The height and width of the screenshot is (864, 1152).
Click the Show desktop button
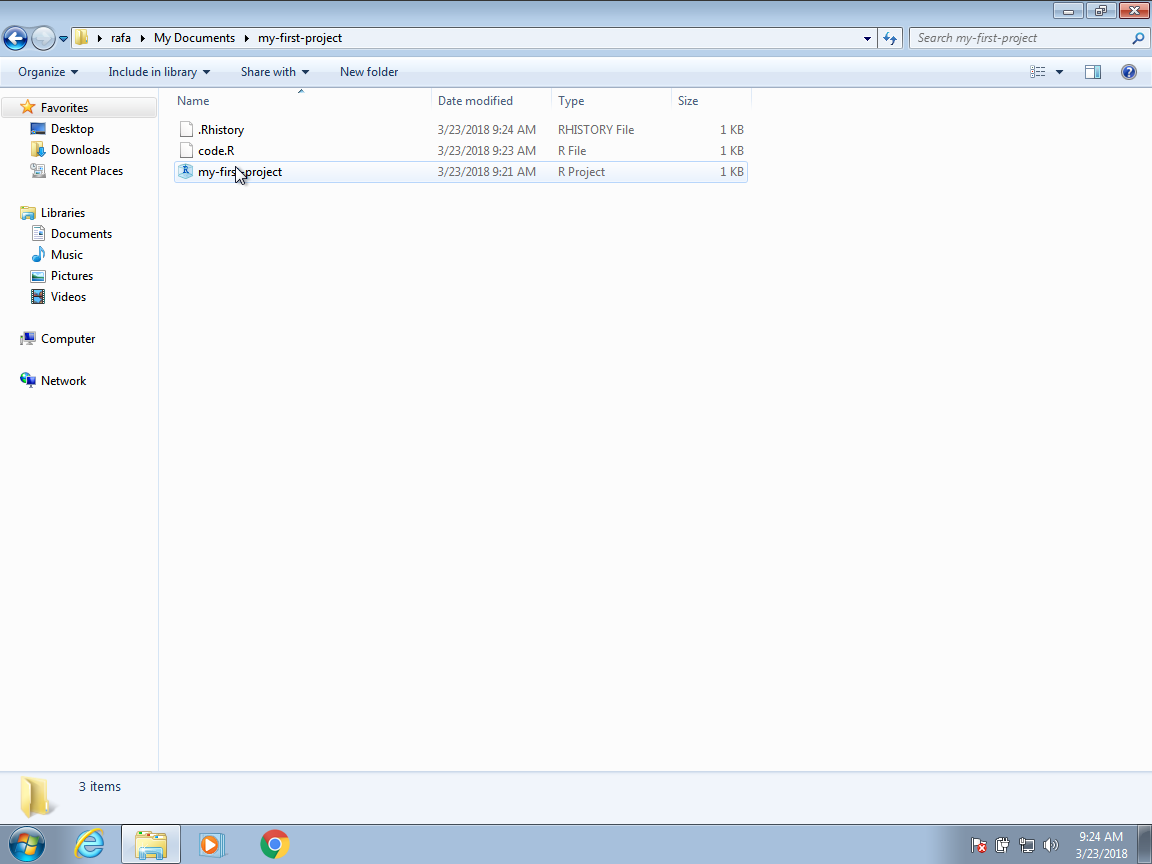[1145, 845]
